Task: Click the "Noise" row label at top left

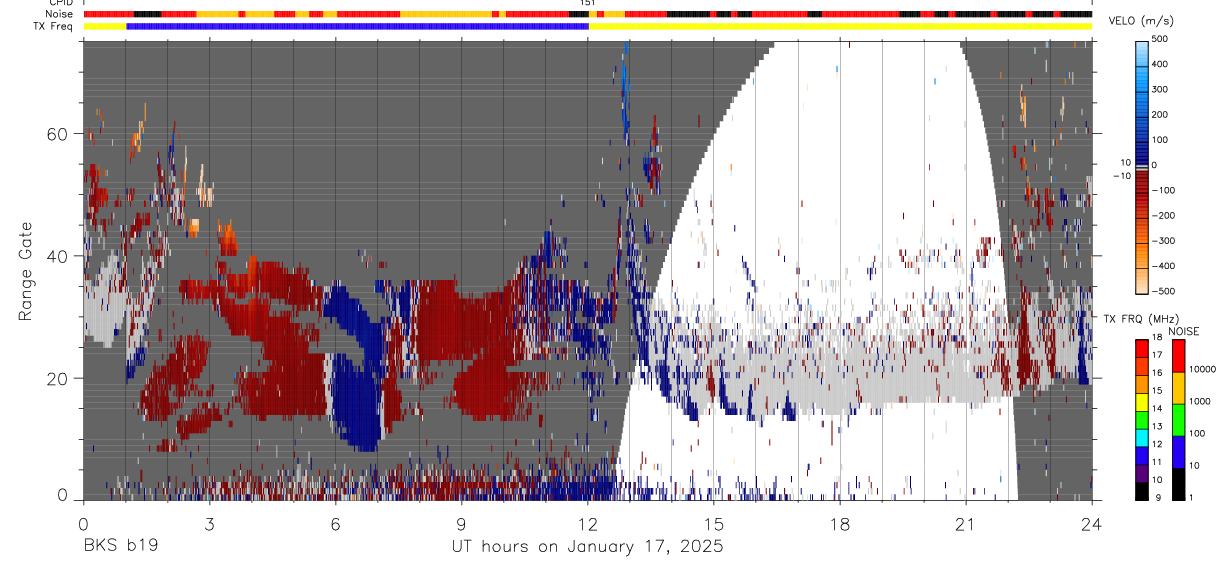Action: tap(58, 14)
